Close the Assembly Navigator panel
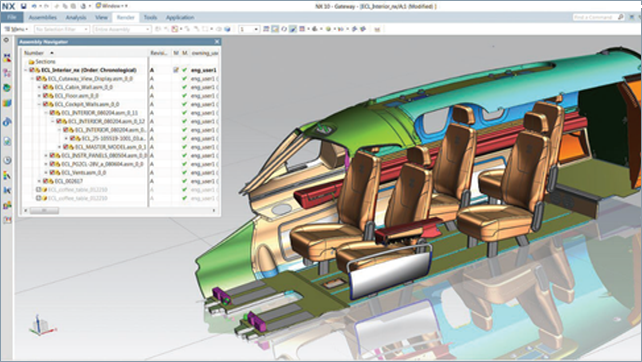 (x=217, y=42)
